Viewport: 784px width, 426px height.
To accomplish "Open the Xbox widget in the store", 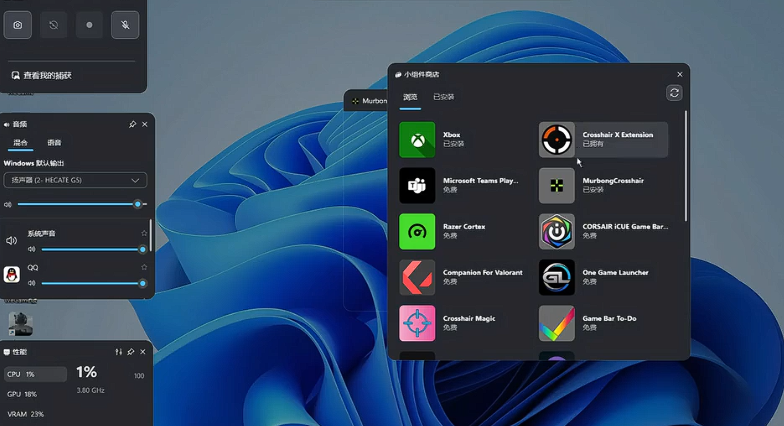I will [x=417, y=139].
